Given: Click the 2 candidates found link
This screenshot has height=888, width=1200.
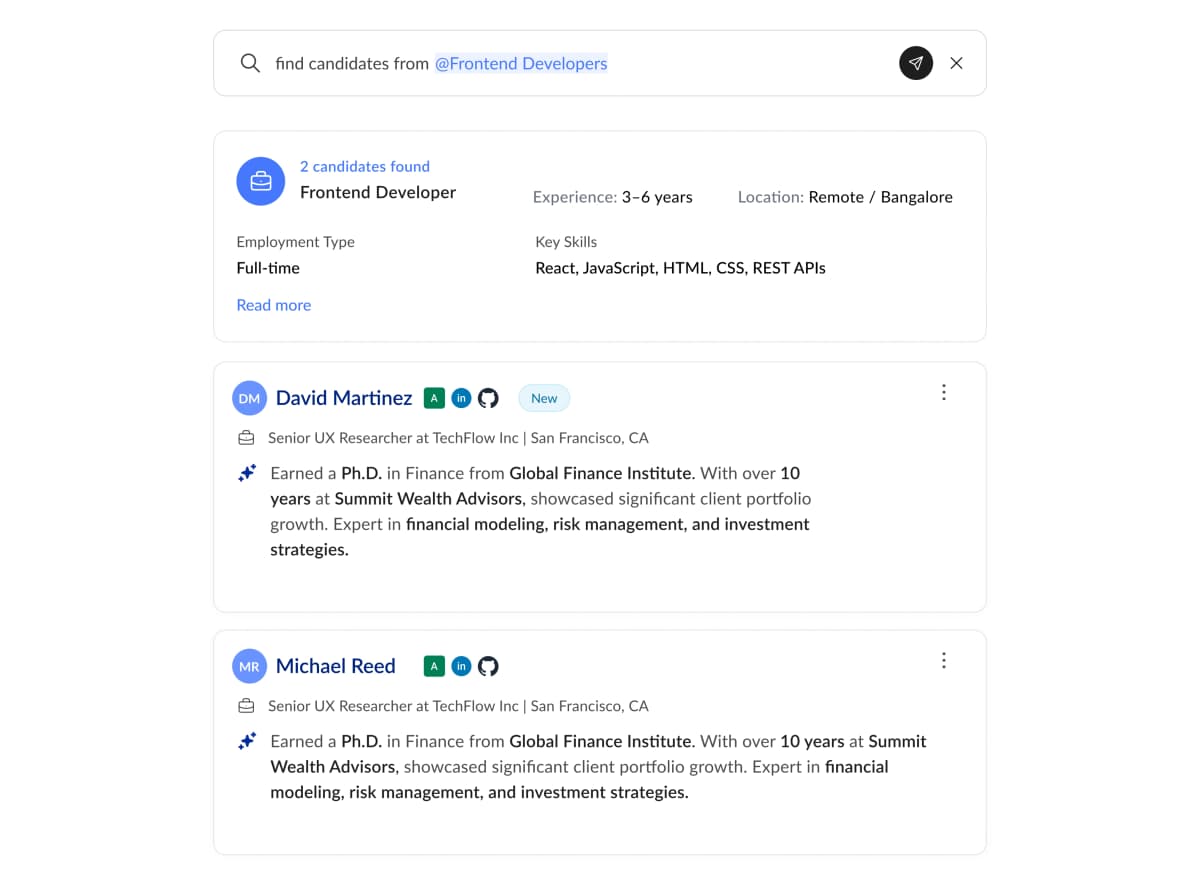Looking at the screenshot, I should pos(364,166).
